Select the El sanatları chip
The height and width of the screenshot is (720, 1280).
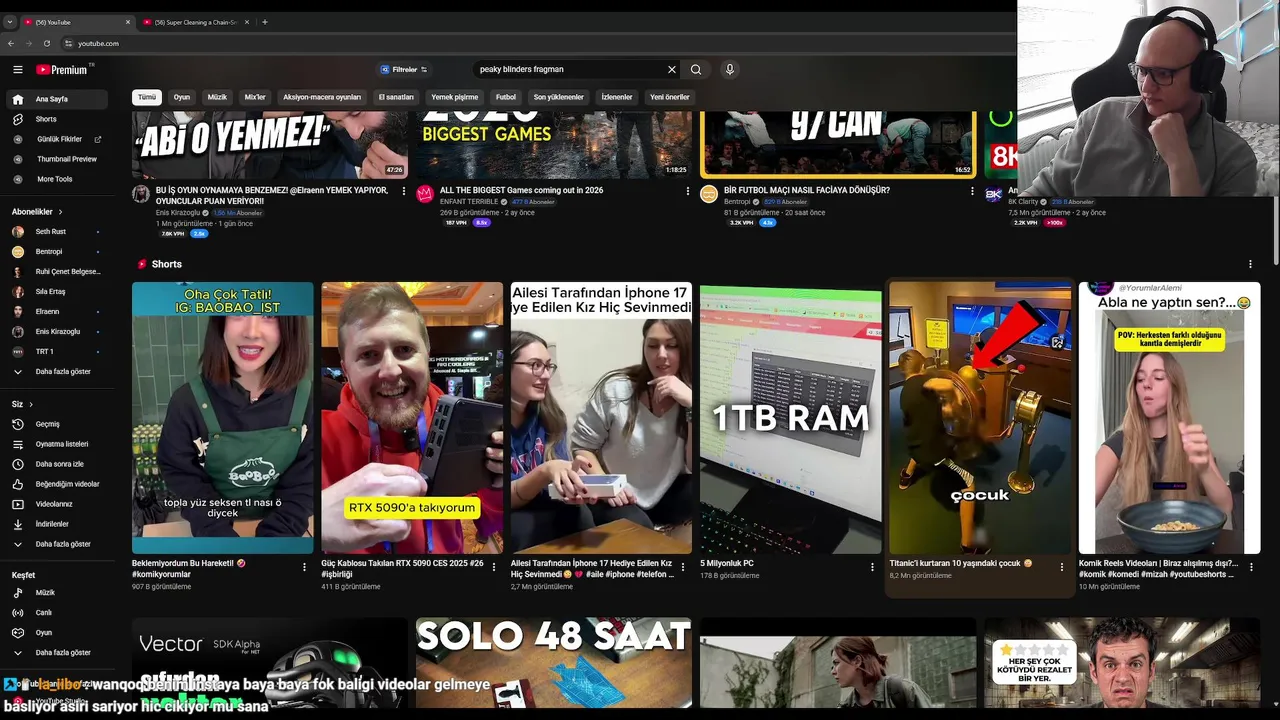click(396, 97)
